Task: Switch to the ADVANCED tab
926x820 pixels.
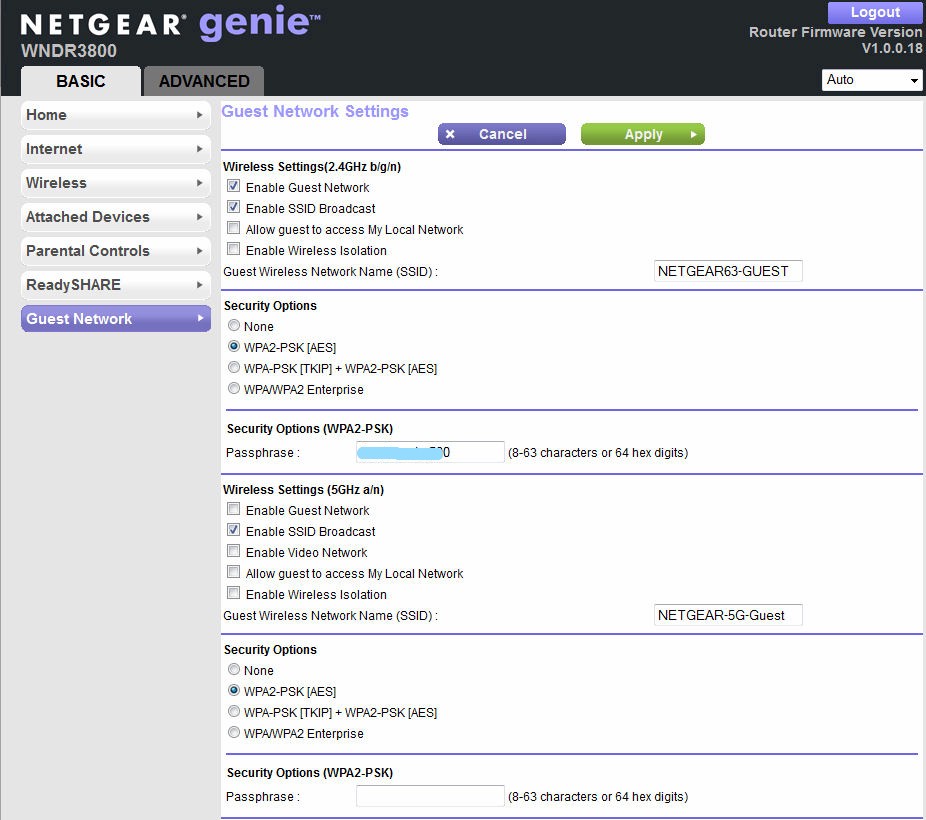Action: 204,81
